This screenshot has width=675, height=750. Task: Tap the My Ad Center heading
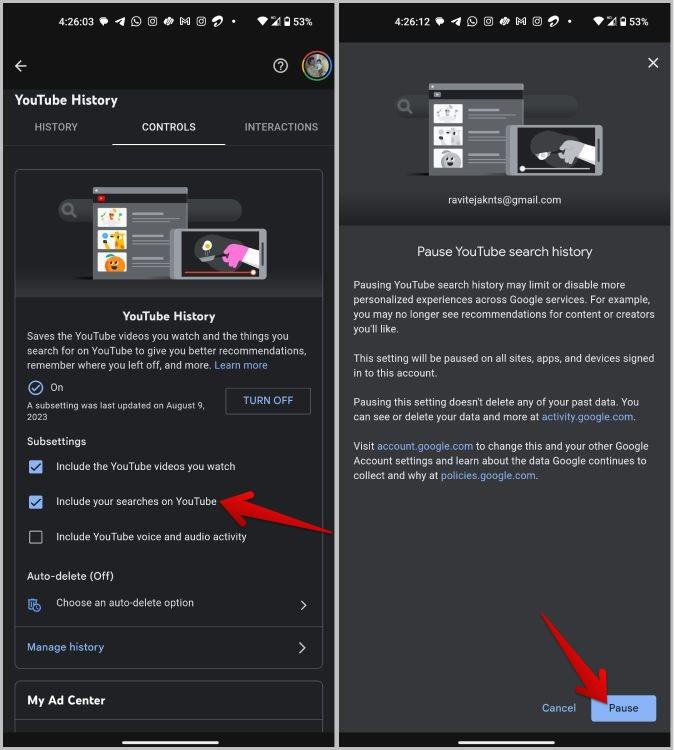(66, 700)
